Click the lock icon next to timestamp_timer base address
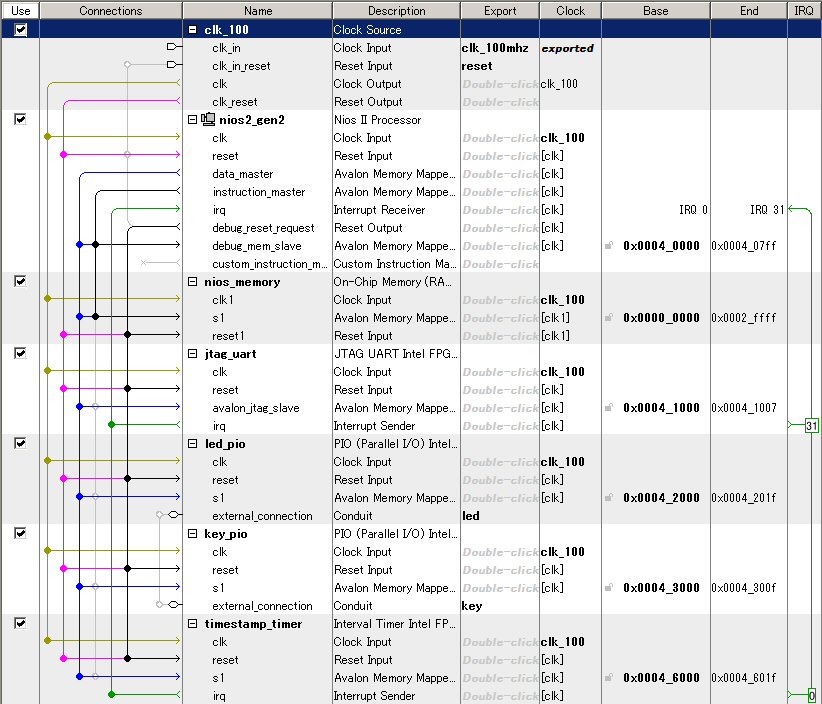 (608, 677)
